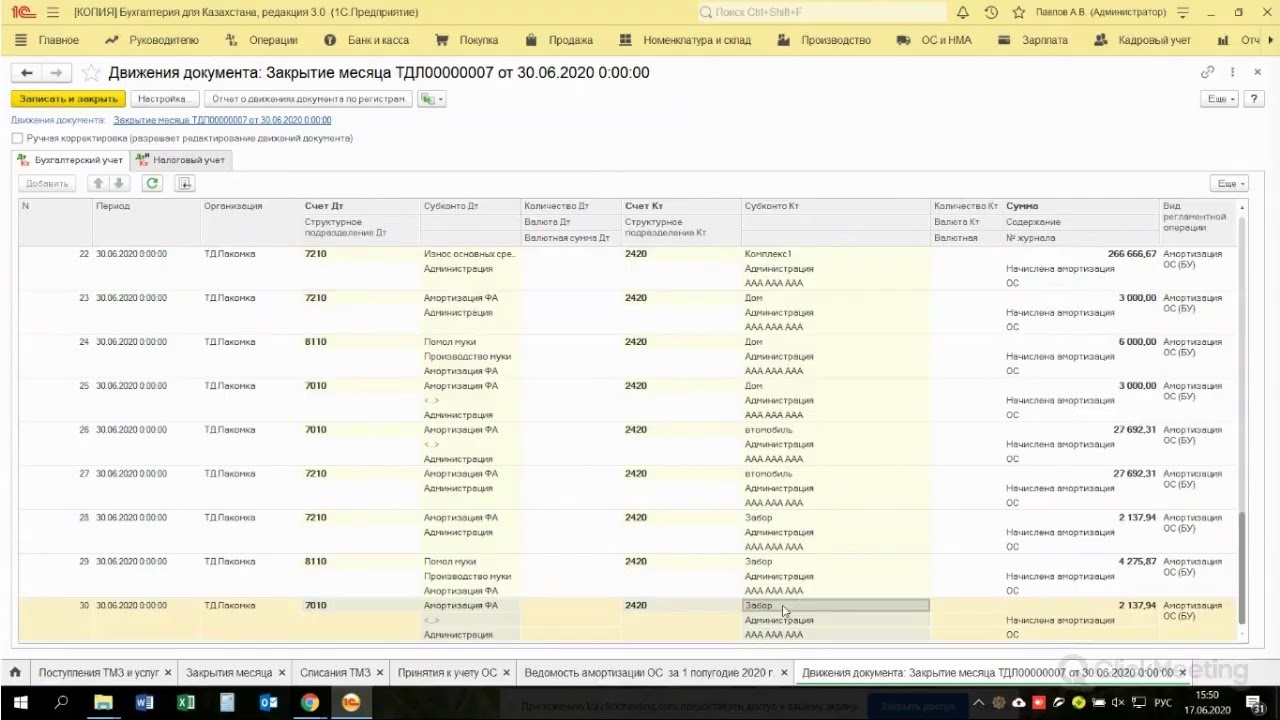Close the Списания ТМЗ tab
The image size is (1280, 720).
381,673
